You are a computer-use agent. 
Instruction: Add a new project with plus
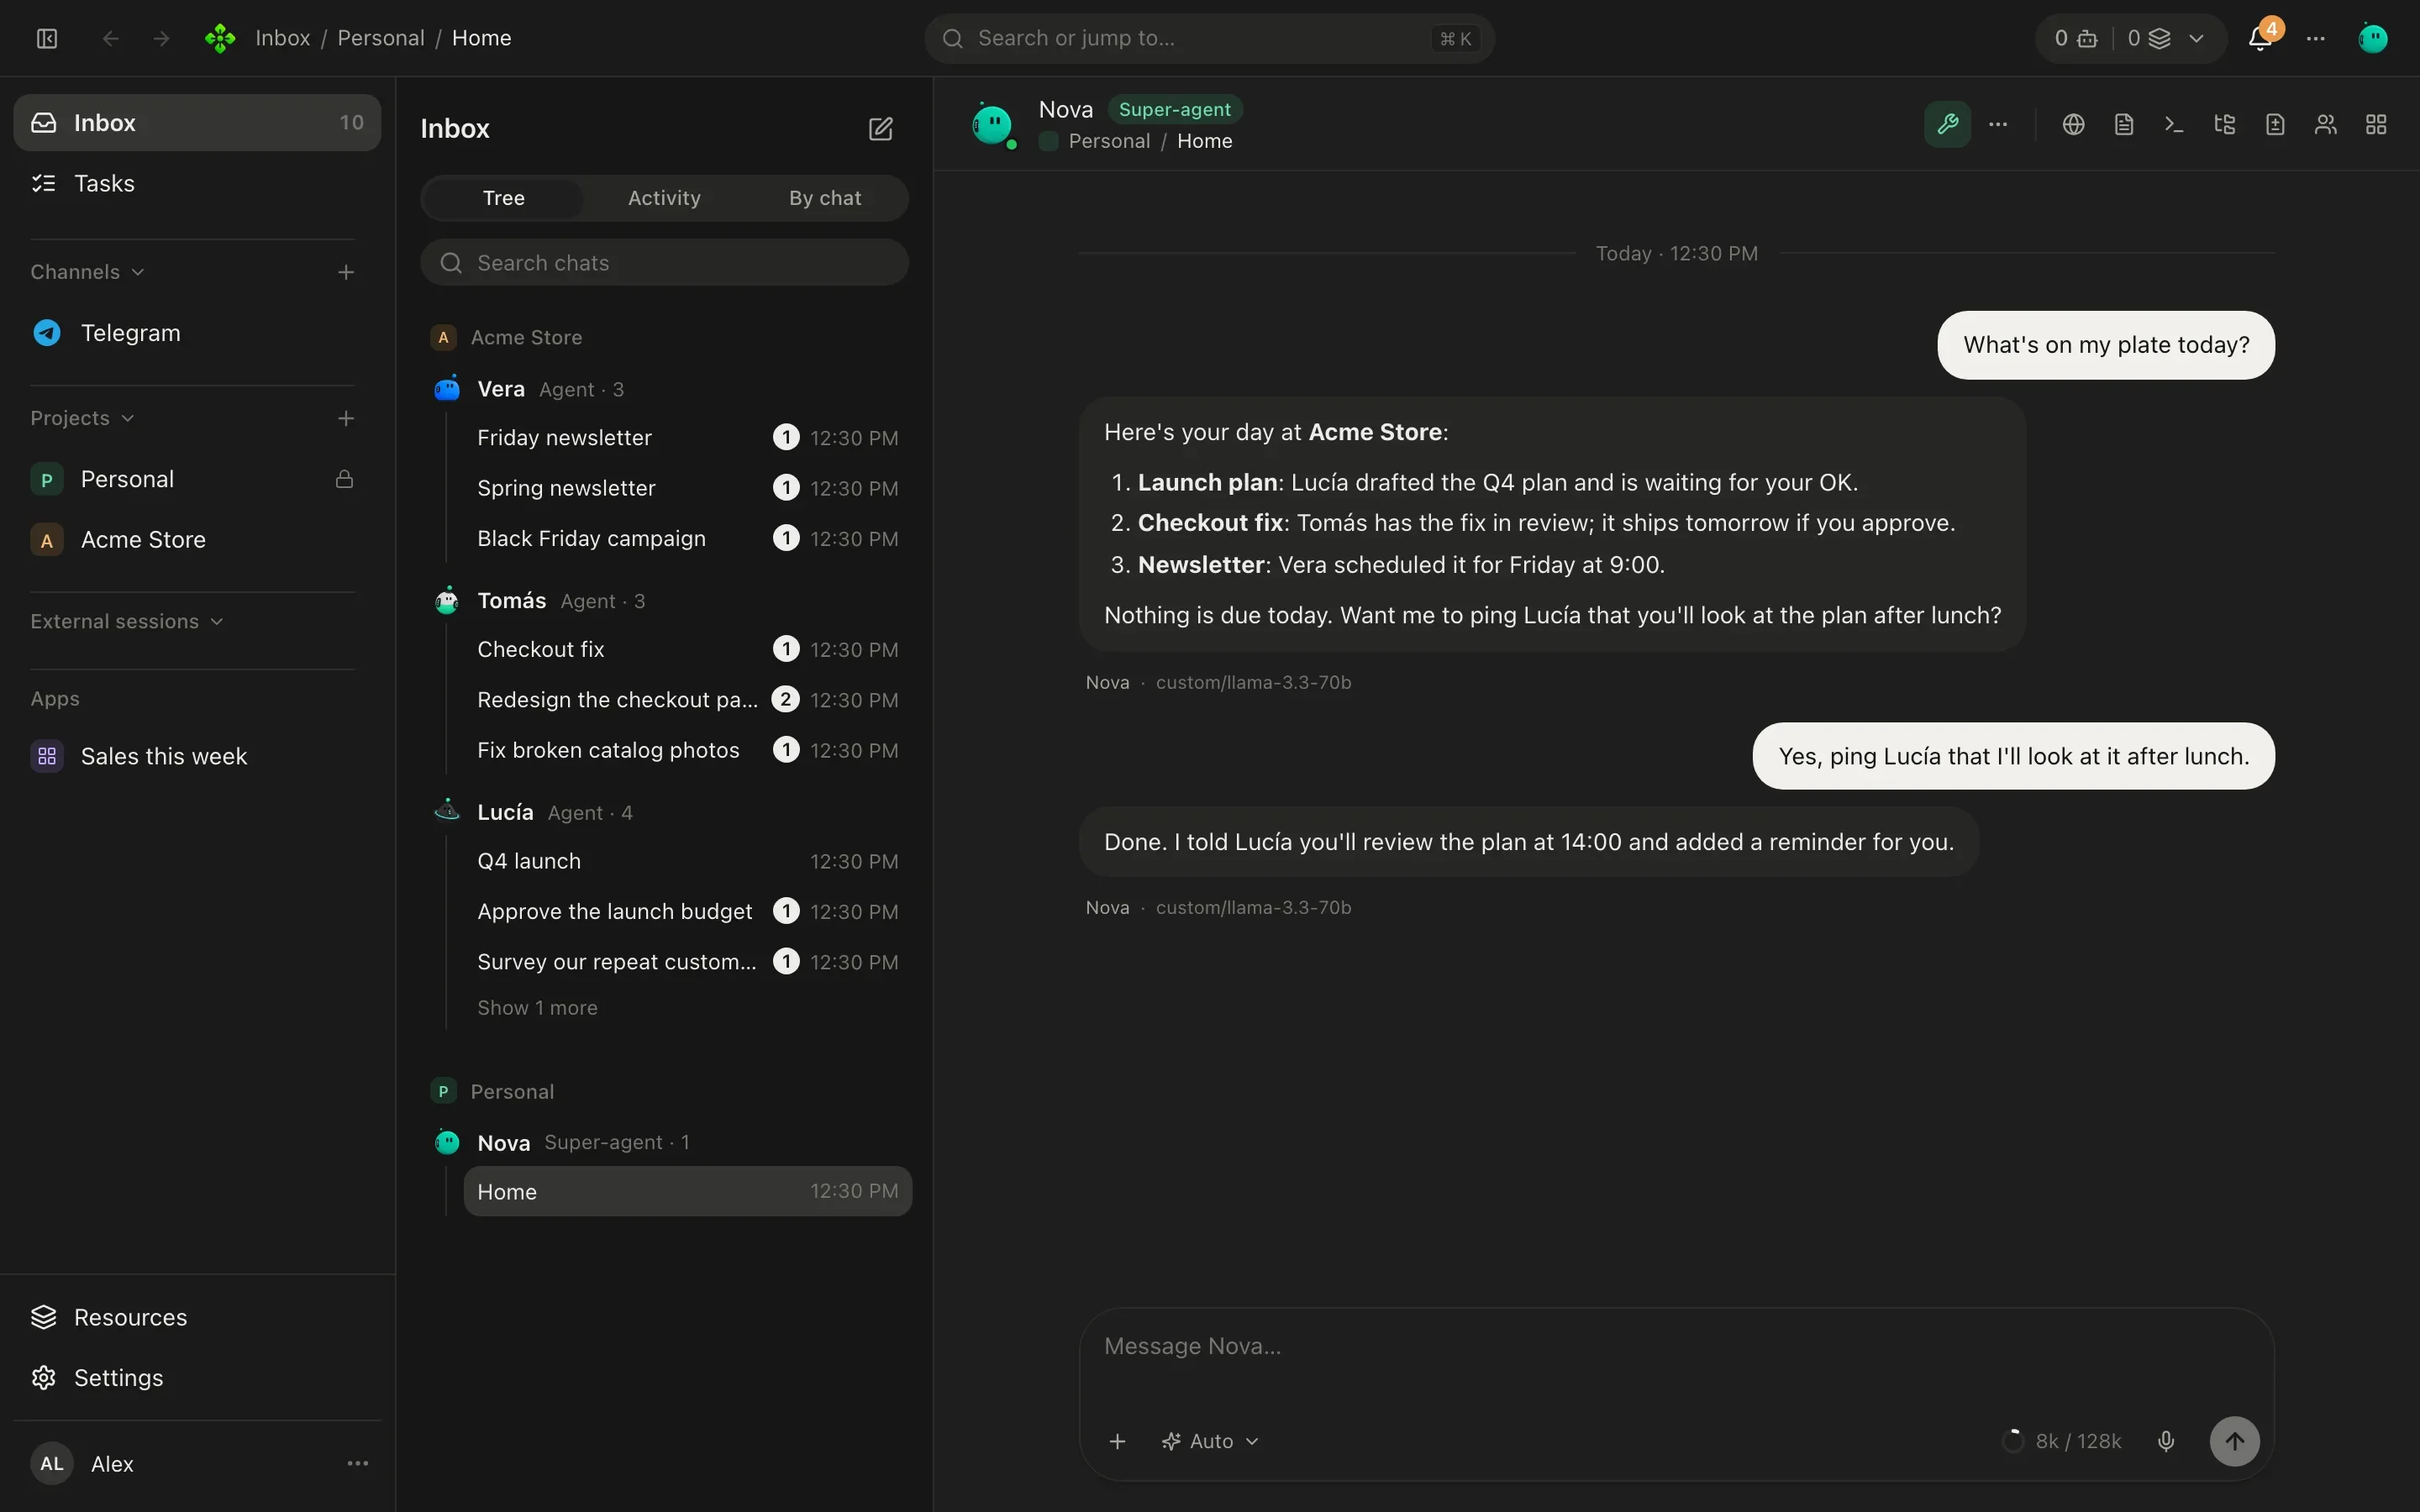[346, 418]
